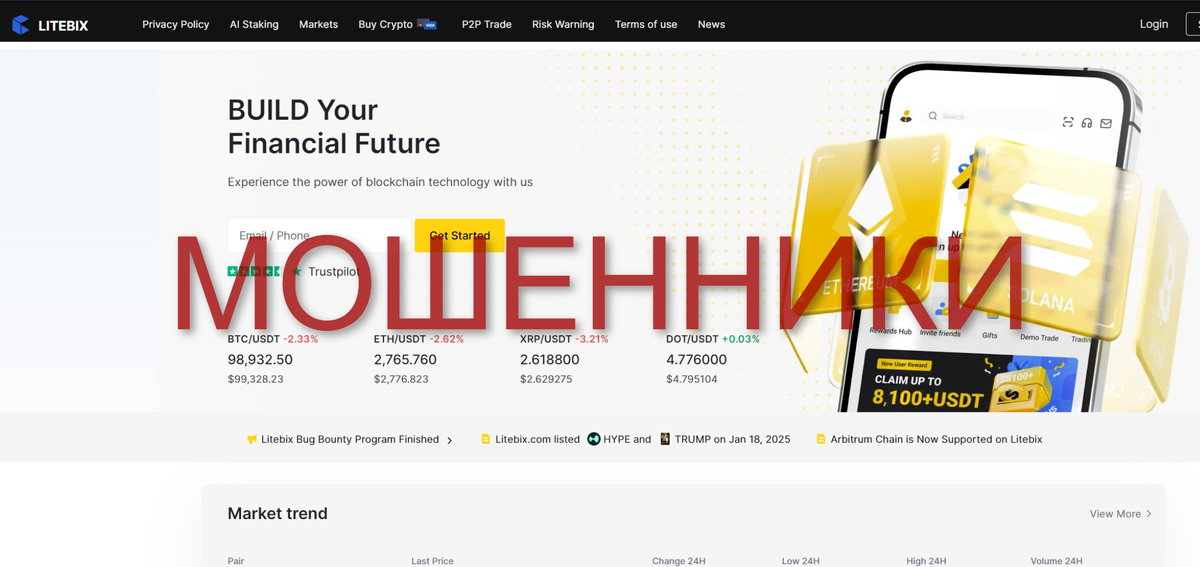The width and height of the screenshot is (1200, 567).
Task: Open Litebix Bug Bounty Program announcement
Action: tap(350, 439)
